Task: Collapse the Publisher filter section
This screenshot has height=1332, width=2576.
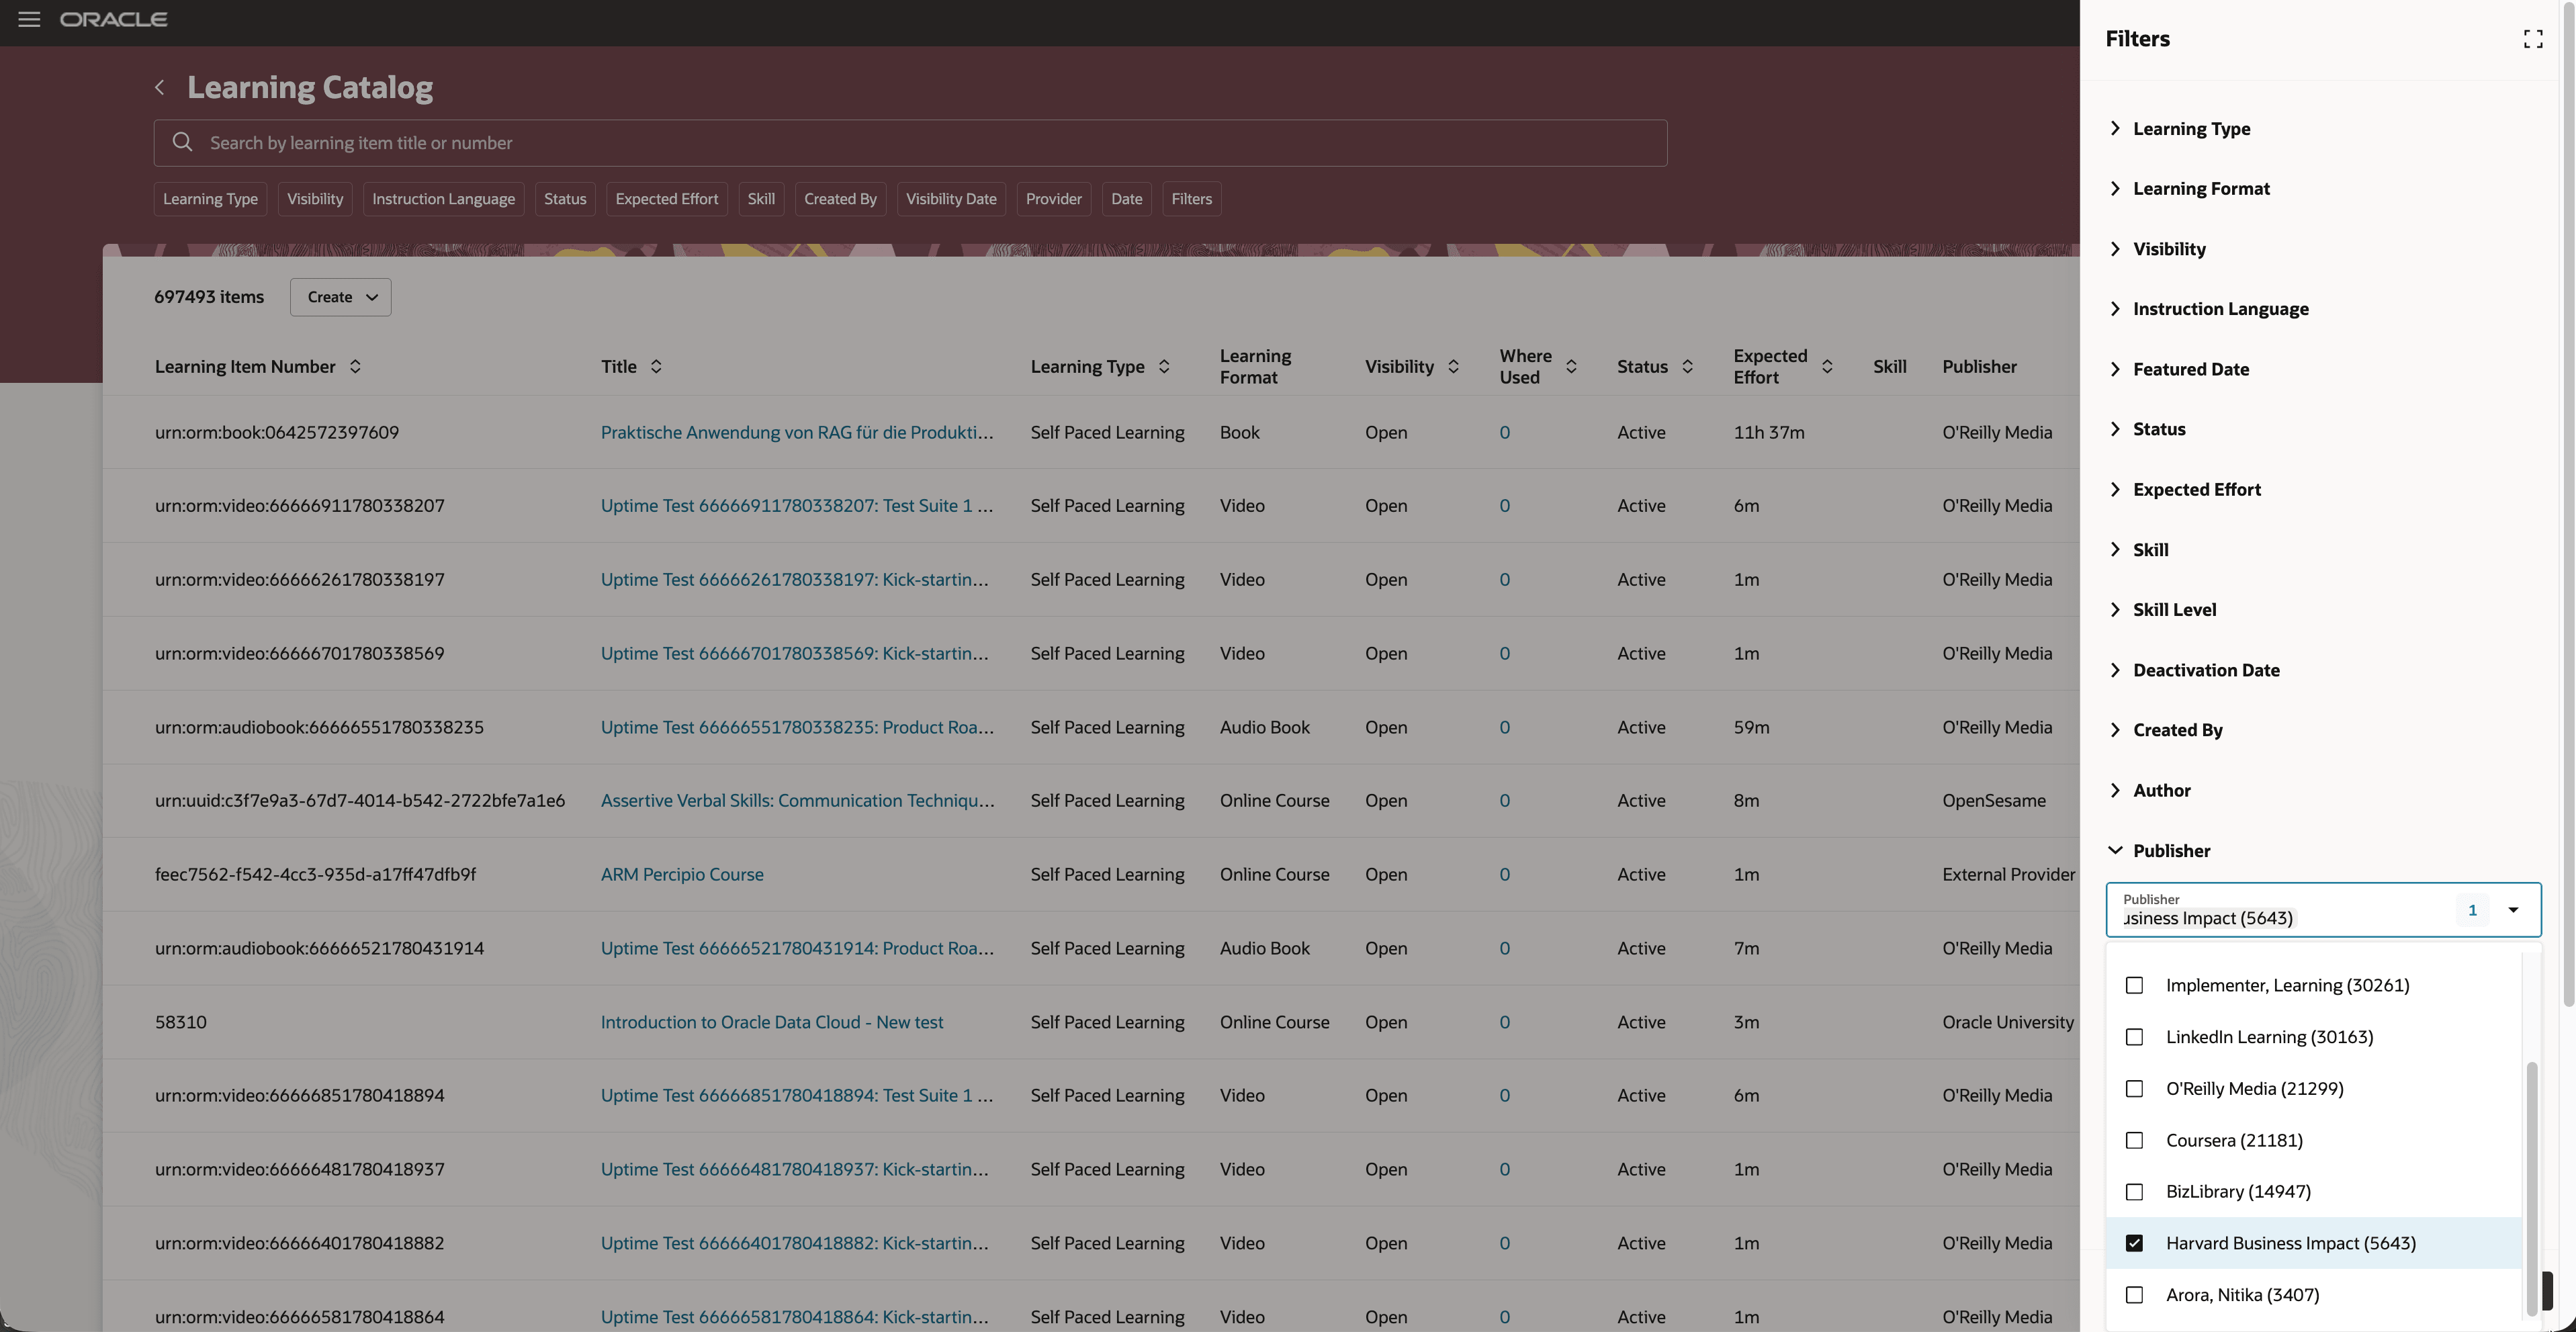Action: [x=2115, y=850]
